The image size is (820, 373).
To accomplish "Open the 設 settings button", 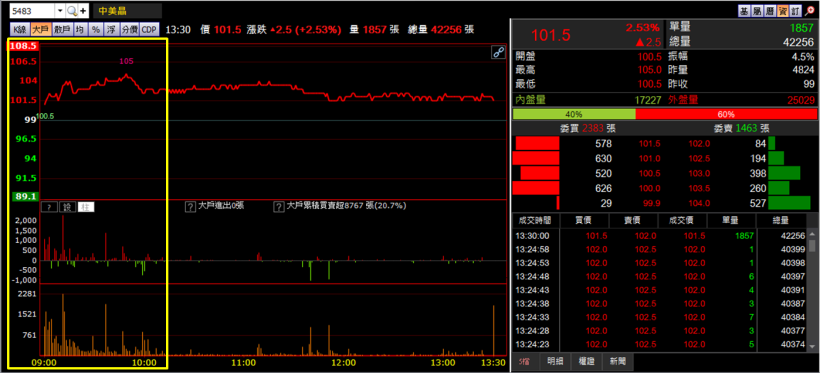I will [67, 207].
